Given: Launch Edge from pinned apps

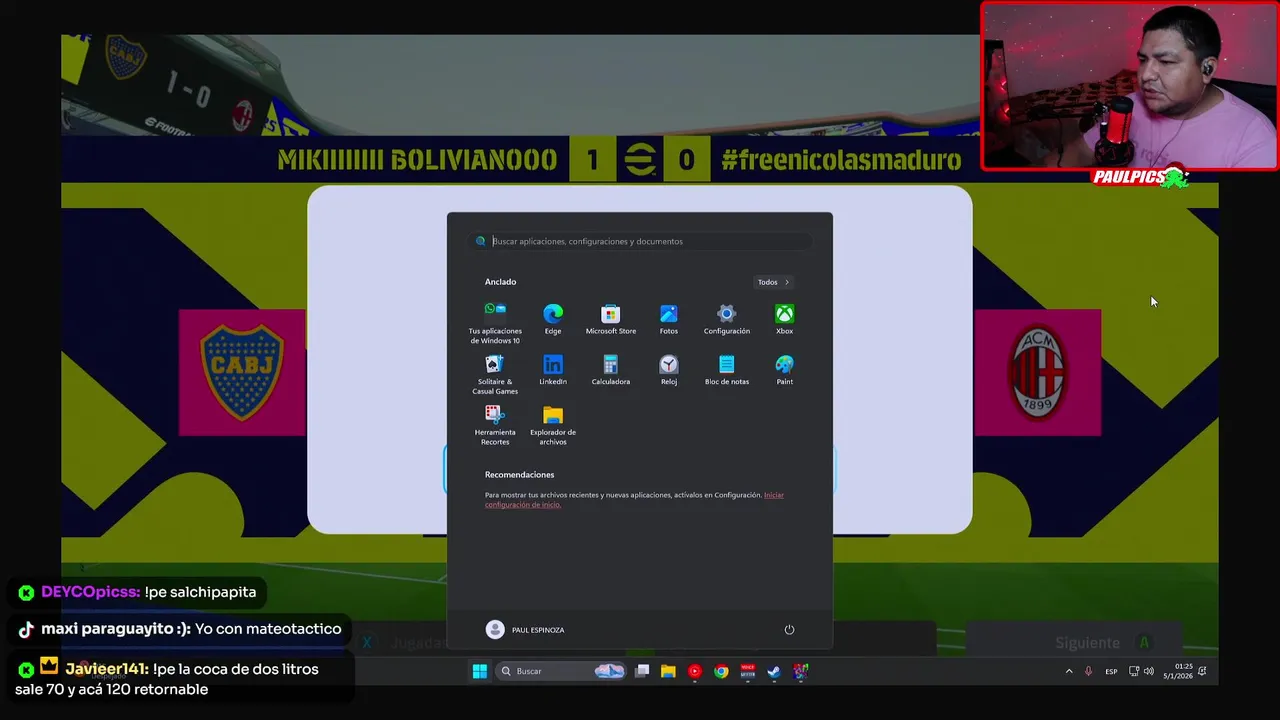Looking at the screenshot, I should point(553,320).
